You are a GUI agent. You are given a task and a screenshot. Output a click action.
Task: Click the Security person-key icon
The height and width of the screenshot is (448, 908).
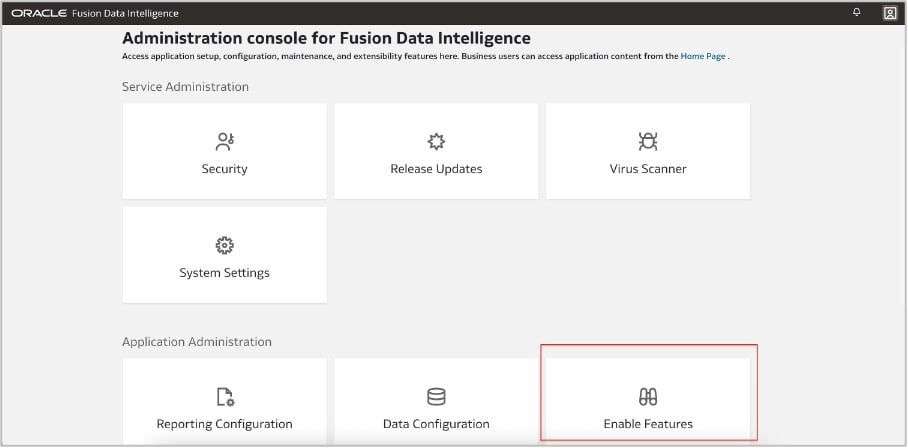pos(224,142)
